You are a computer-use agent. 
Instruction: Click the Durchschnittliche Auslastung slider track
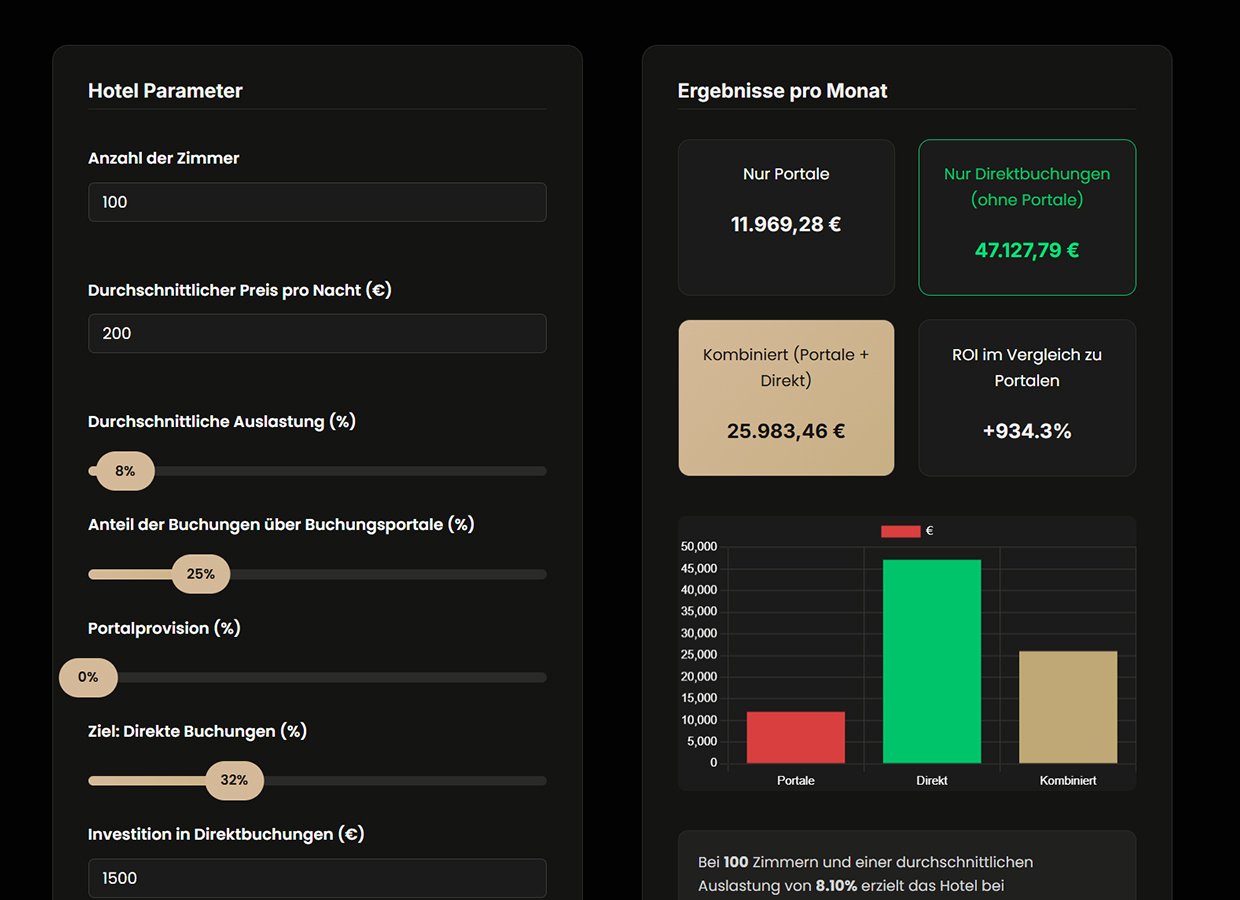pyautogui.click(x=350, y=471)
